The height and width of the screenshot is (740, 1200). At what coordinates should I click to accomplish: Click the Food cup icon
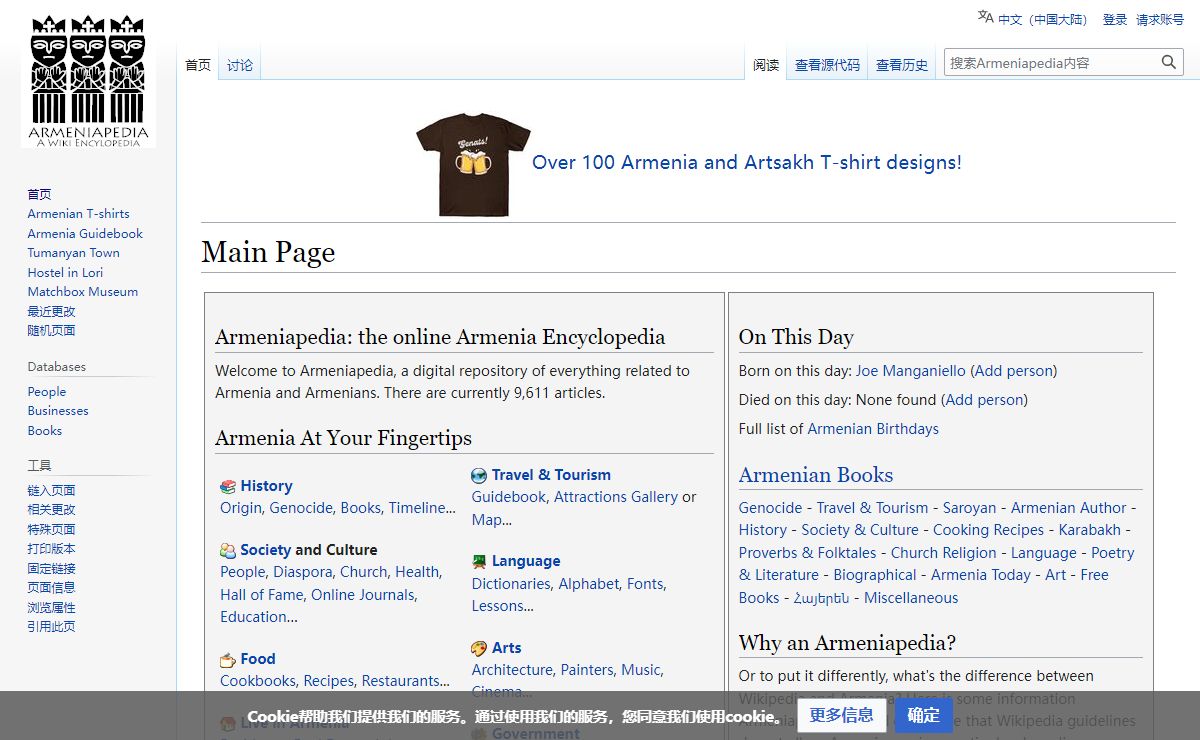tap(228, 660)
